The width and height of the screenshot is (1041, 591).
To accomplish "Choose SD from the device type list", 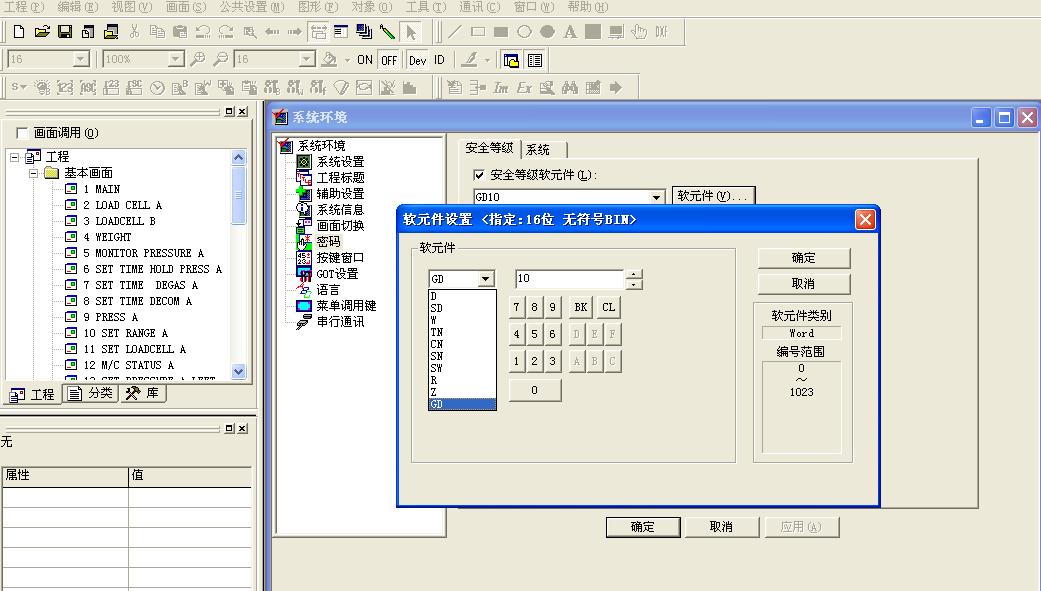I will click(437, 308).
